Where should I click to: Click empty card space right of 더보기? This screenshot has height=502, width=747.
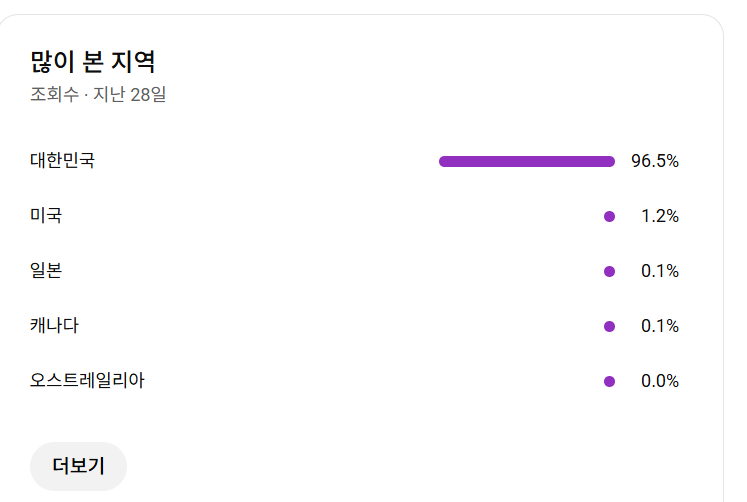(400, 466)
